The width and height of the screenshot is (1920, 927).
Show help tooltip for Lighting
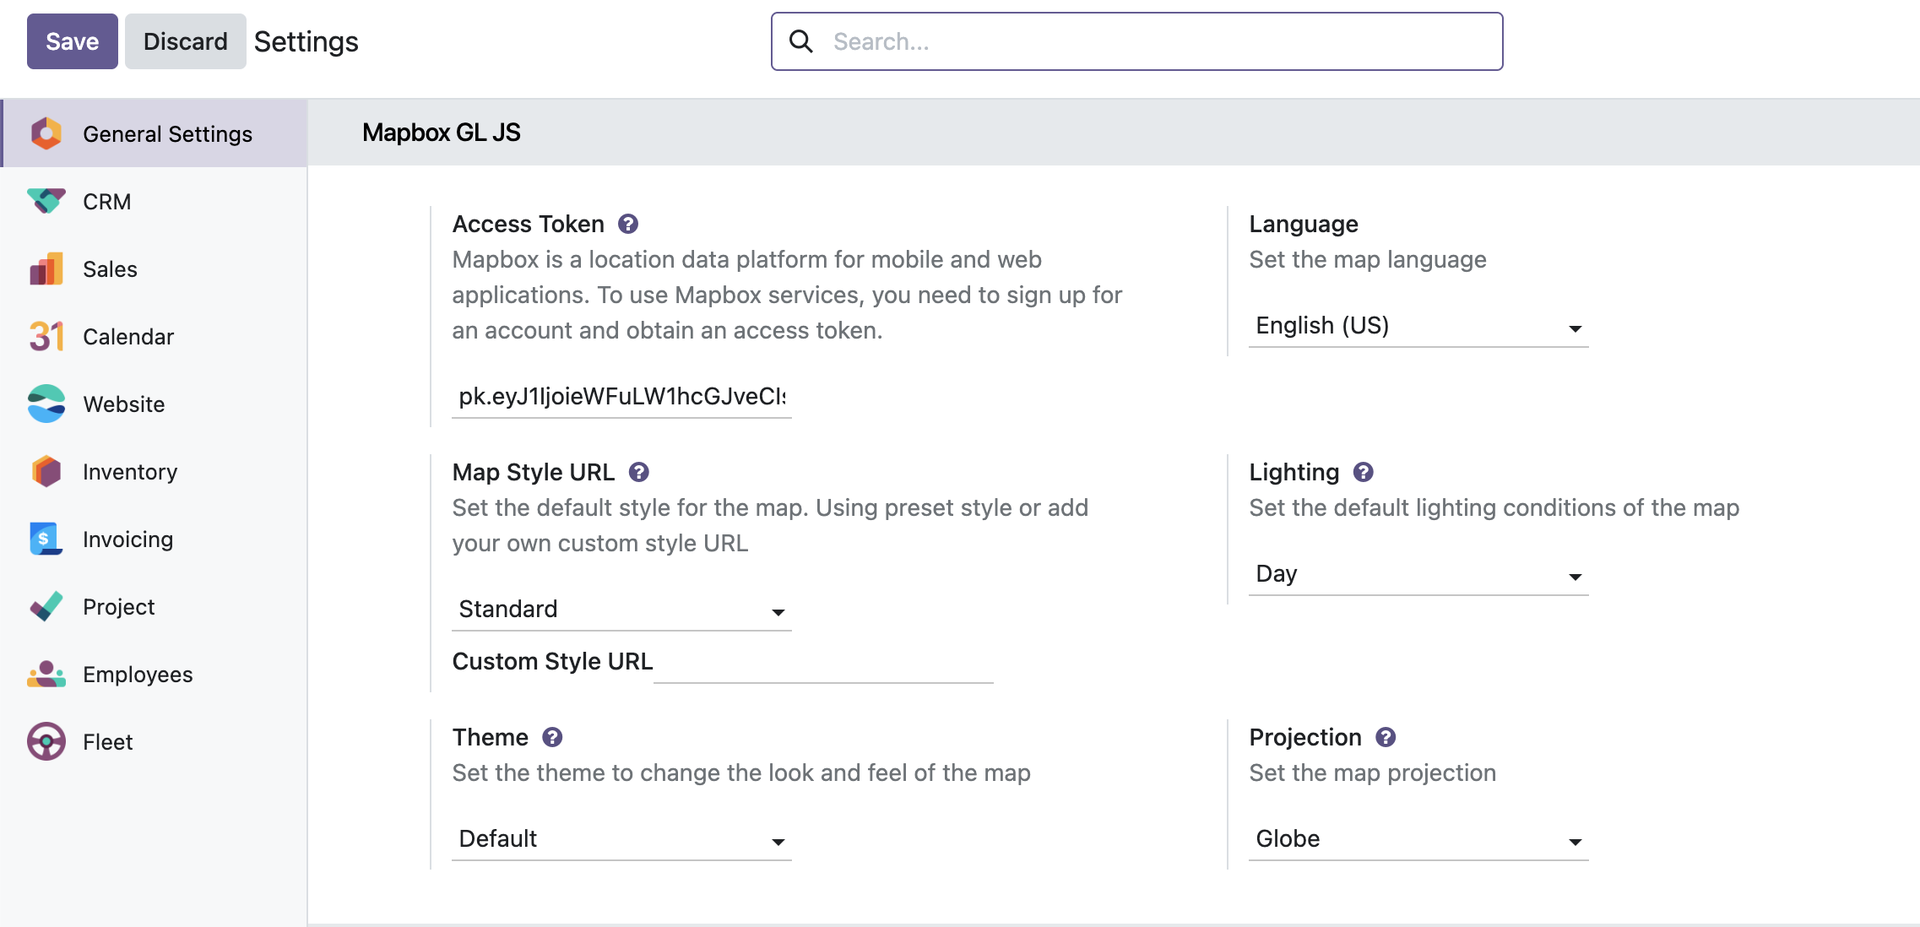(1363, 472)
